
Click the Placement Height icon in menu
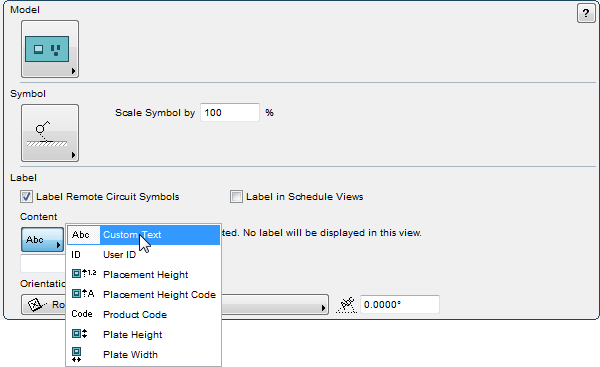pos(84,274)
